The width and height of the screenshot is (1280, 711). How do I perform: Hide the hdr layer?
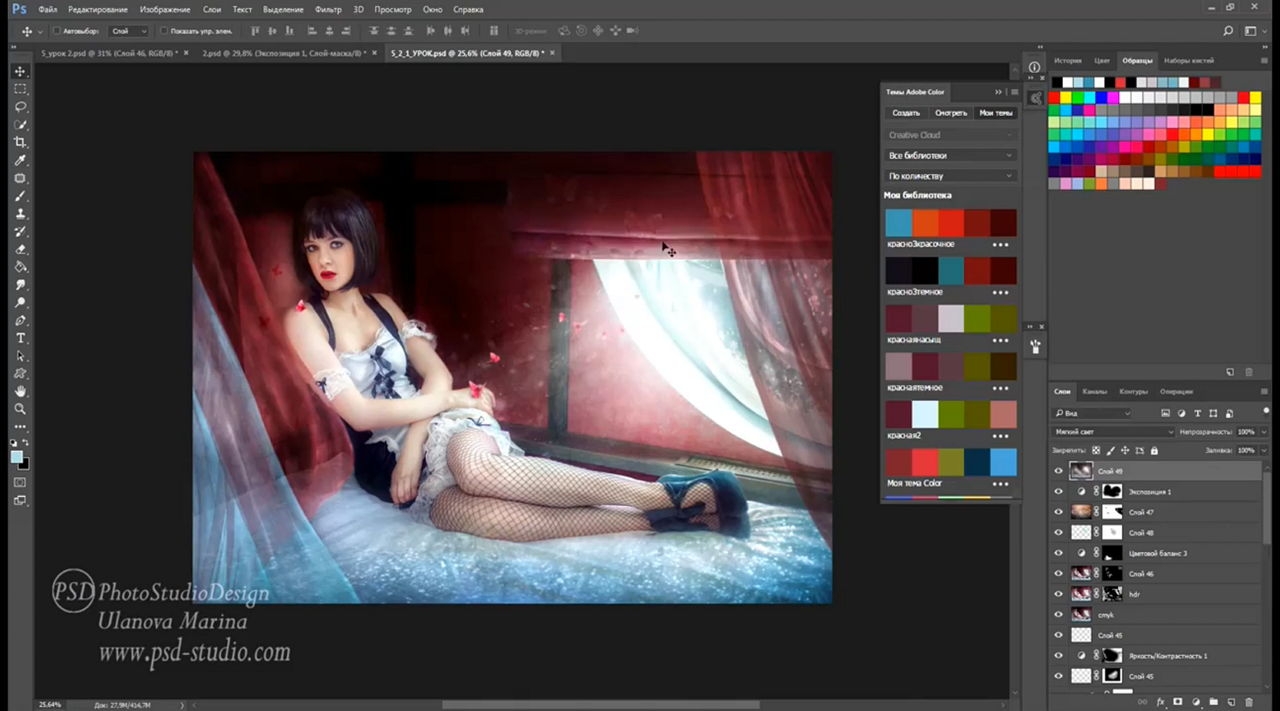(x=1059, y=594)
